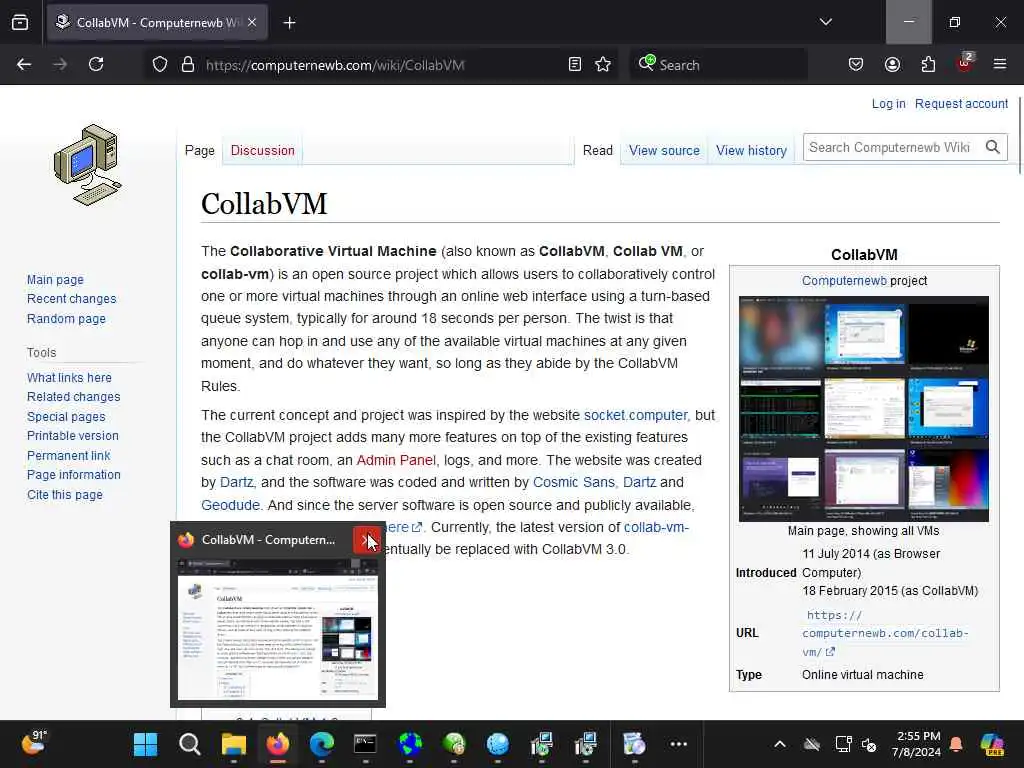Expand the list all tabs chevron

[x=826, y=22]
